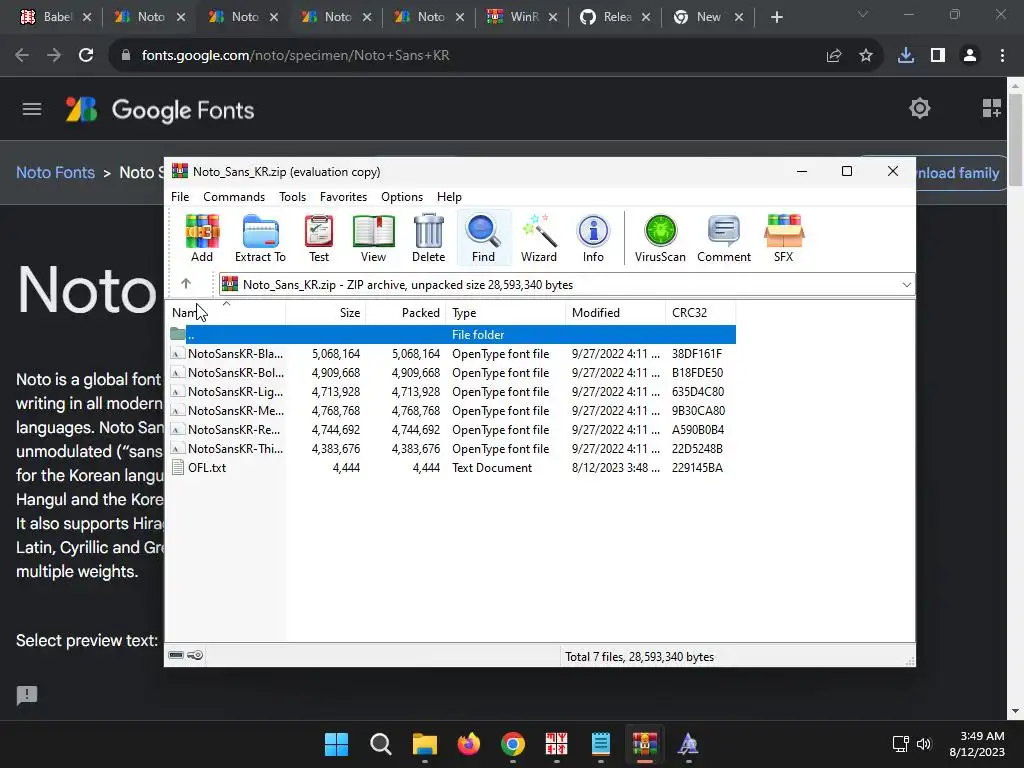Click the Noto Fonts breadcrumb link
Image resolution: width=1024 pixels, height=768 pixels.
(56, 172)
